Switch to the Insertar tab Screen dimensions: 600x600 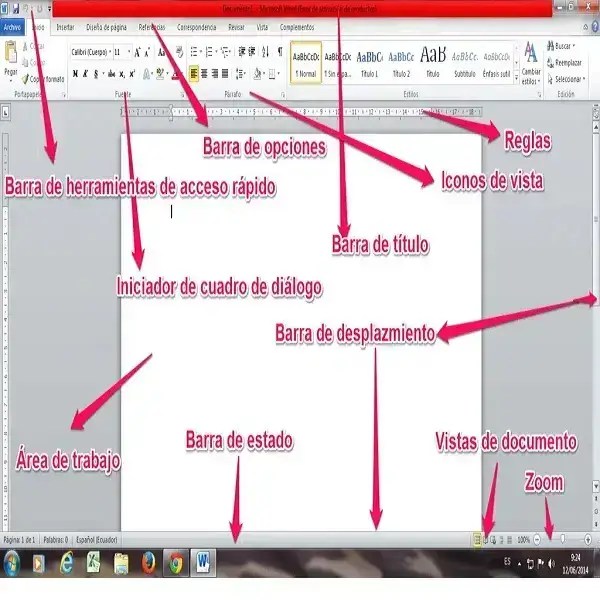[x=65, y=27]
